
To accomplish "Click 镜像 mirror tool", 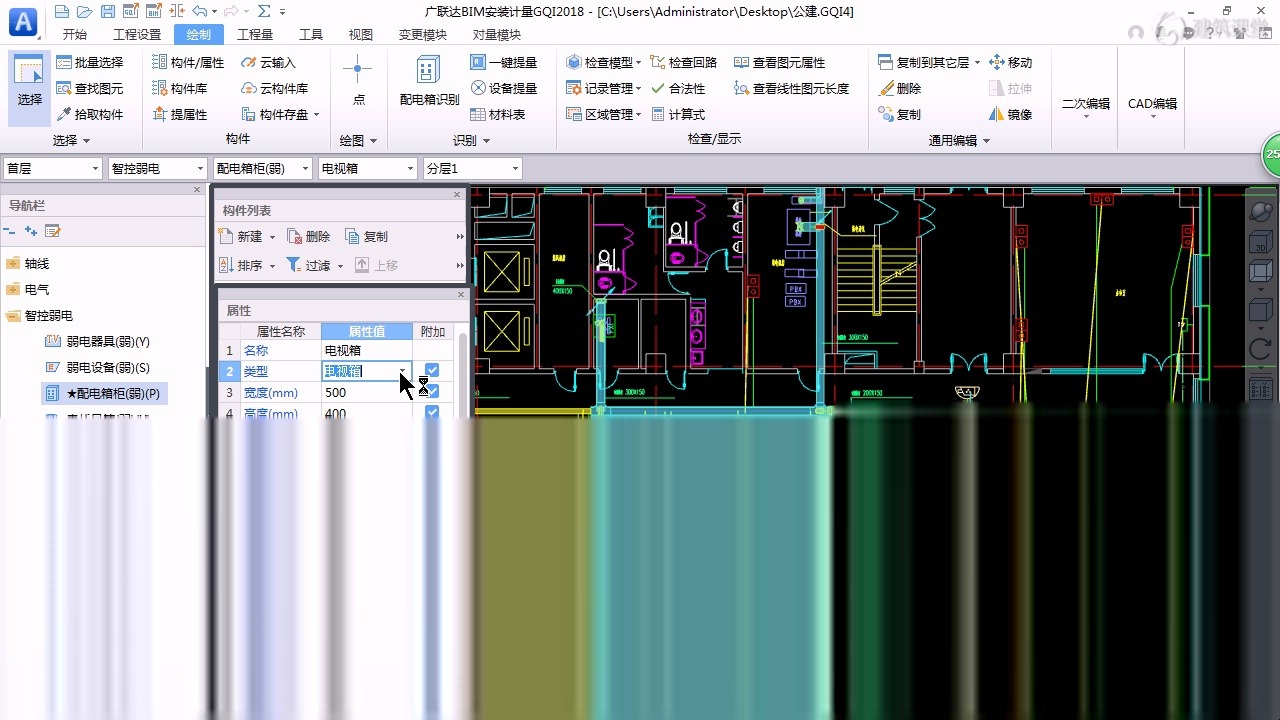I will click(x=1010, y=114).
